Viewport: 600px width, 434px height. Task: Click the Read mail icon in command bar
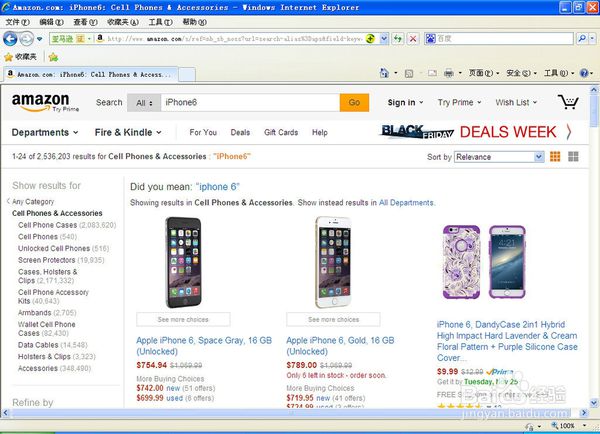(432, 73)
